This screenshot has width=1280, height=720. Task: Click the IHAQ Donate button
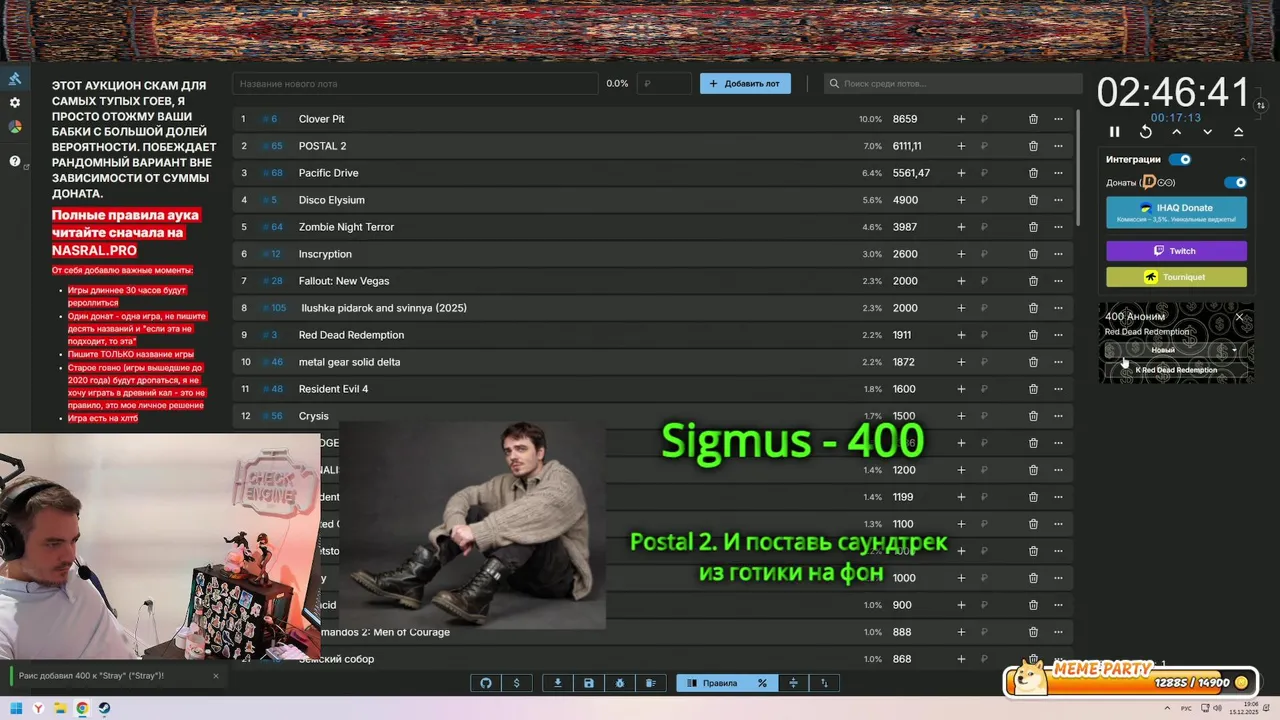[1176, 212]
